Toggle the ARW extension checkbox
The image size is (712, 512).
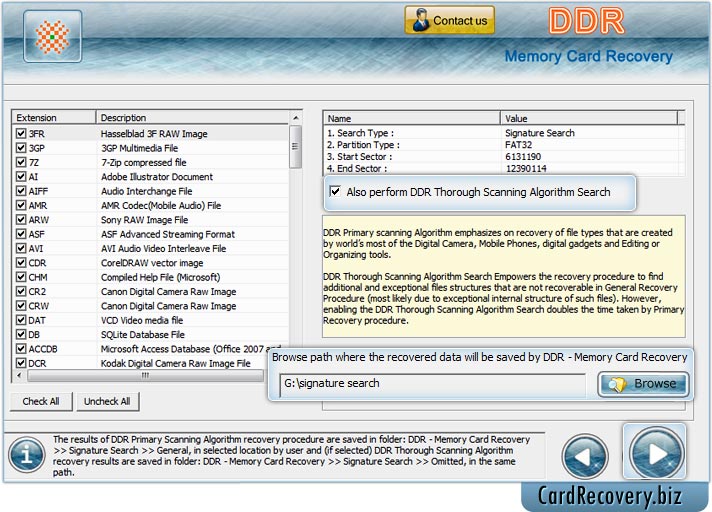point(21,220)
